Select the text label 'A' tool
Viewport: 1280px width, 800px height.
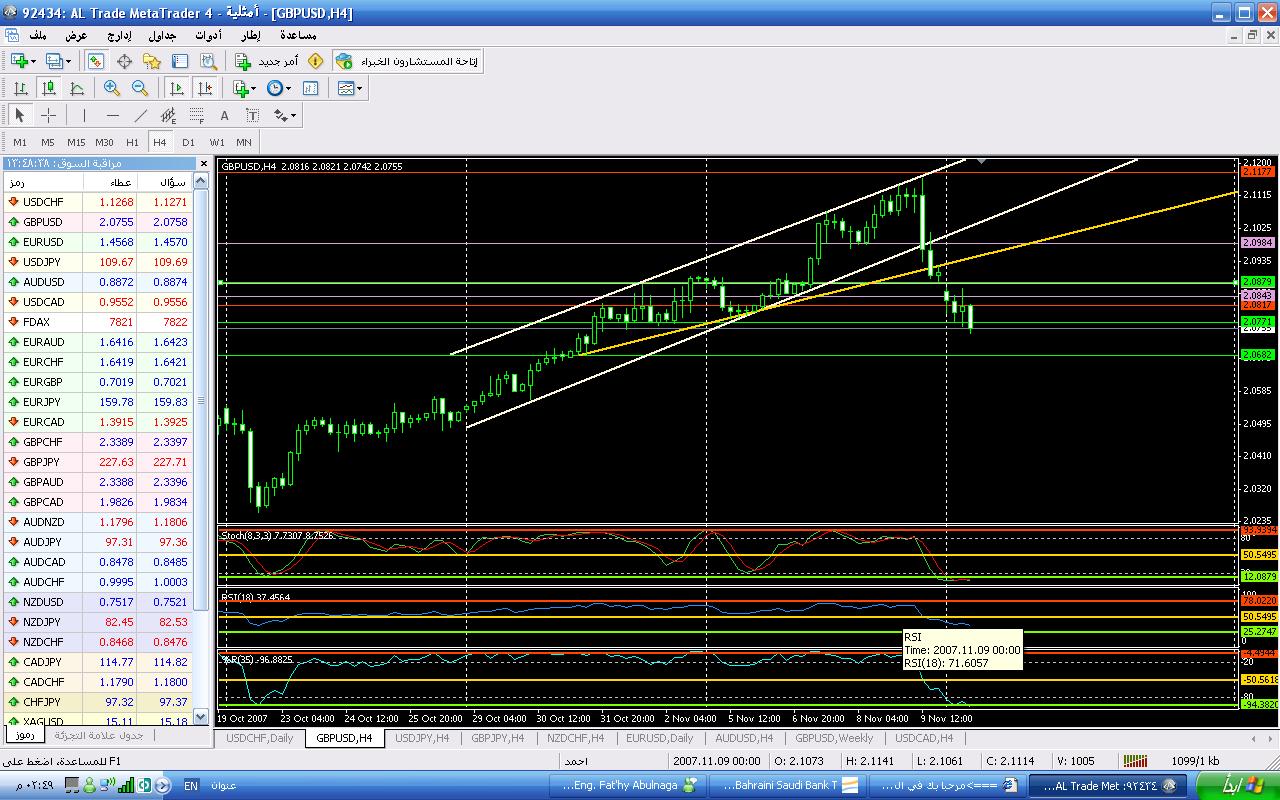click(225, 115)
